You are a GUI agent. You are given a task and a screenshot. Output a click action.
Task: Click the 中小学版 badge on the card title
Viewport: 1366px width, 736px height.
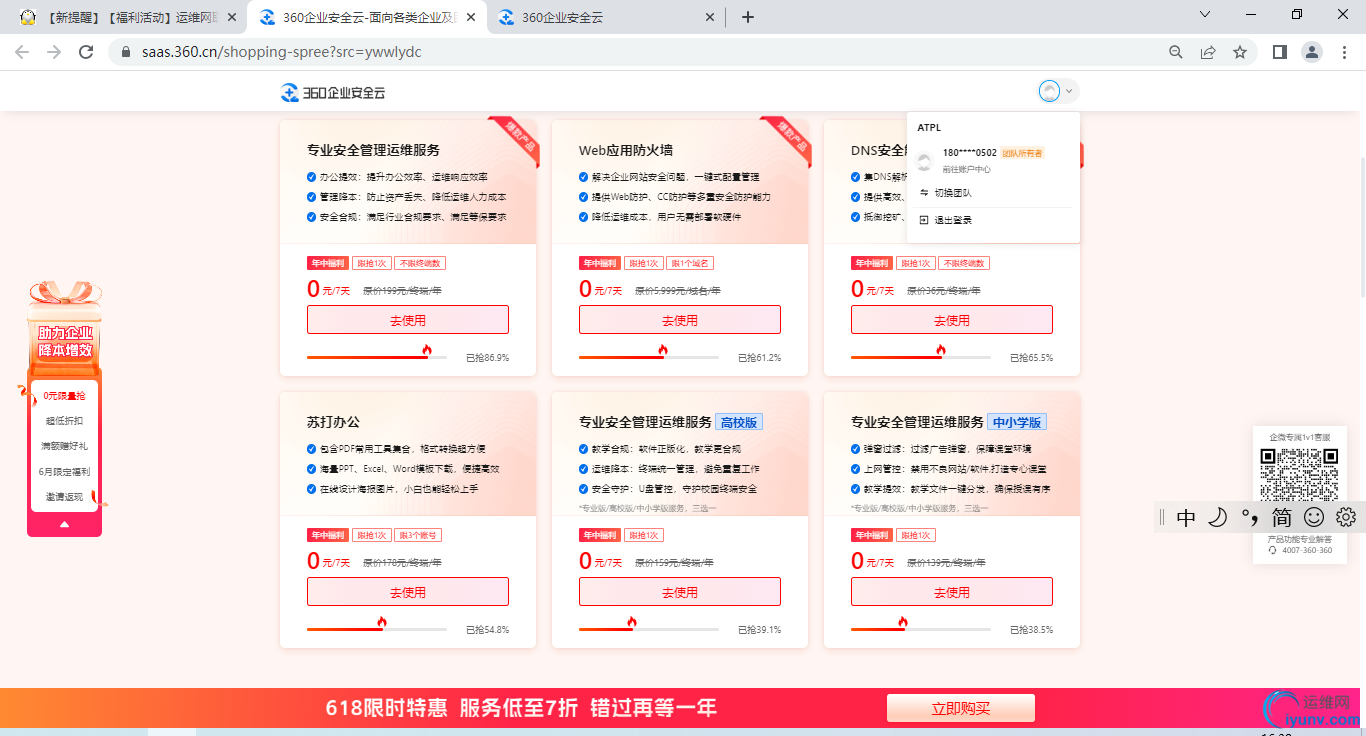click(1017, 422)
